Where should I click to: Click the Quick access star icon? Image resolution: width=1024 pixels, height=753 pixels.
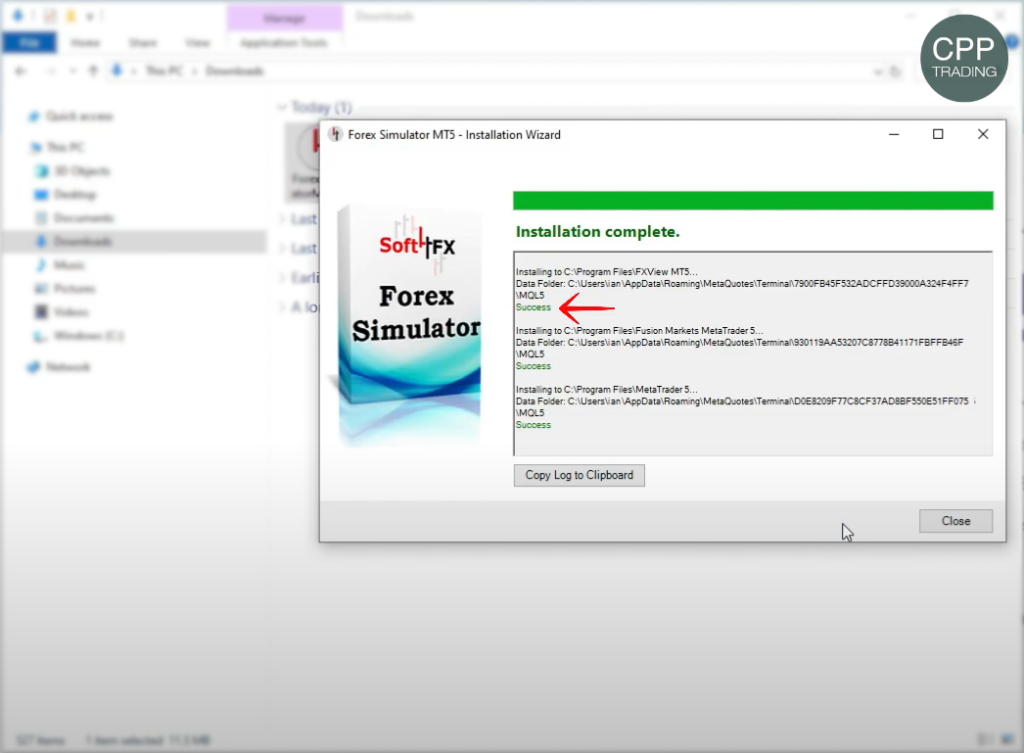[x=34, y=116]
